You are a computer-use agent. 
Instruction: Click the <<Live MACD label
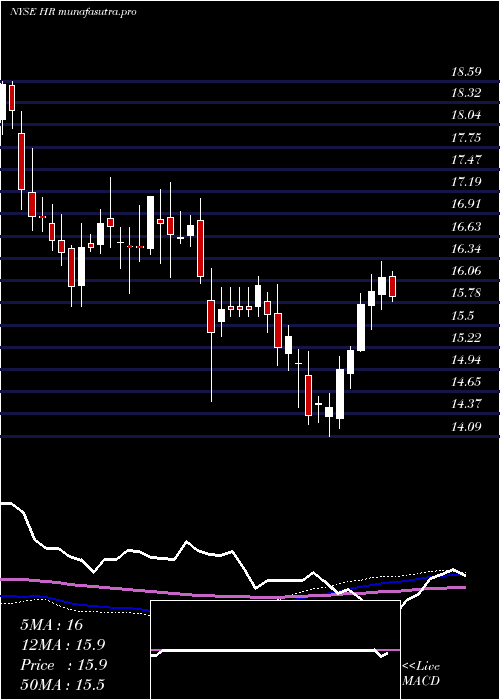pos(421,674)
